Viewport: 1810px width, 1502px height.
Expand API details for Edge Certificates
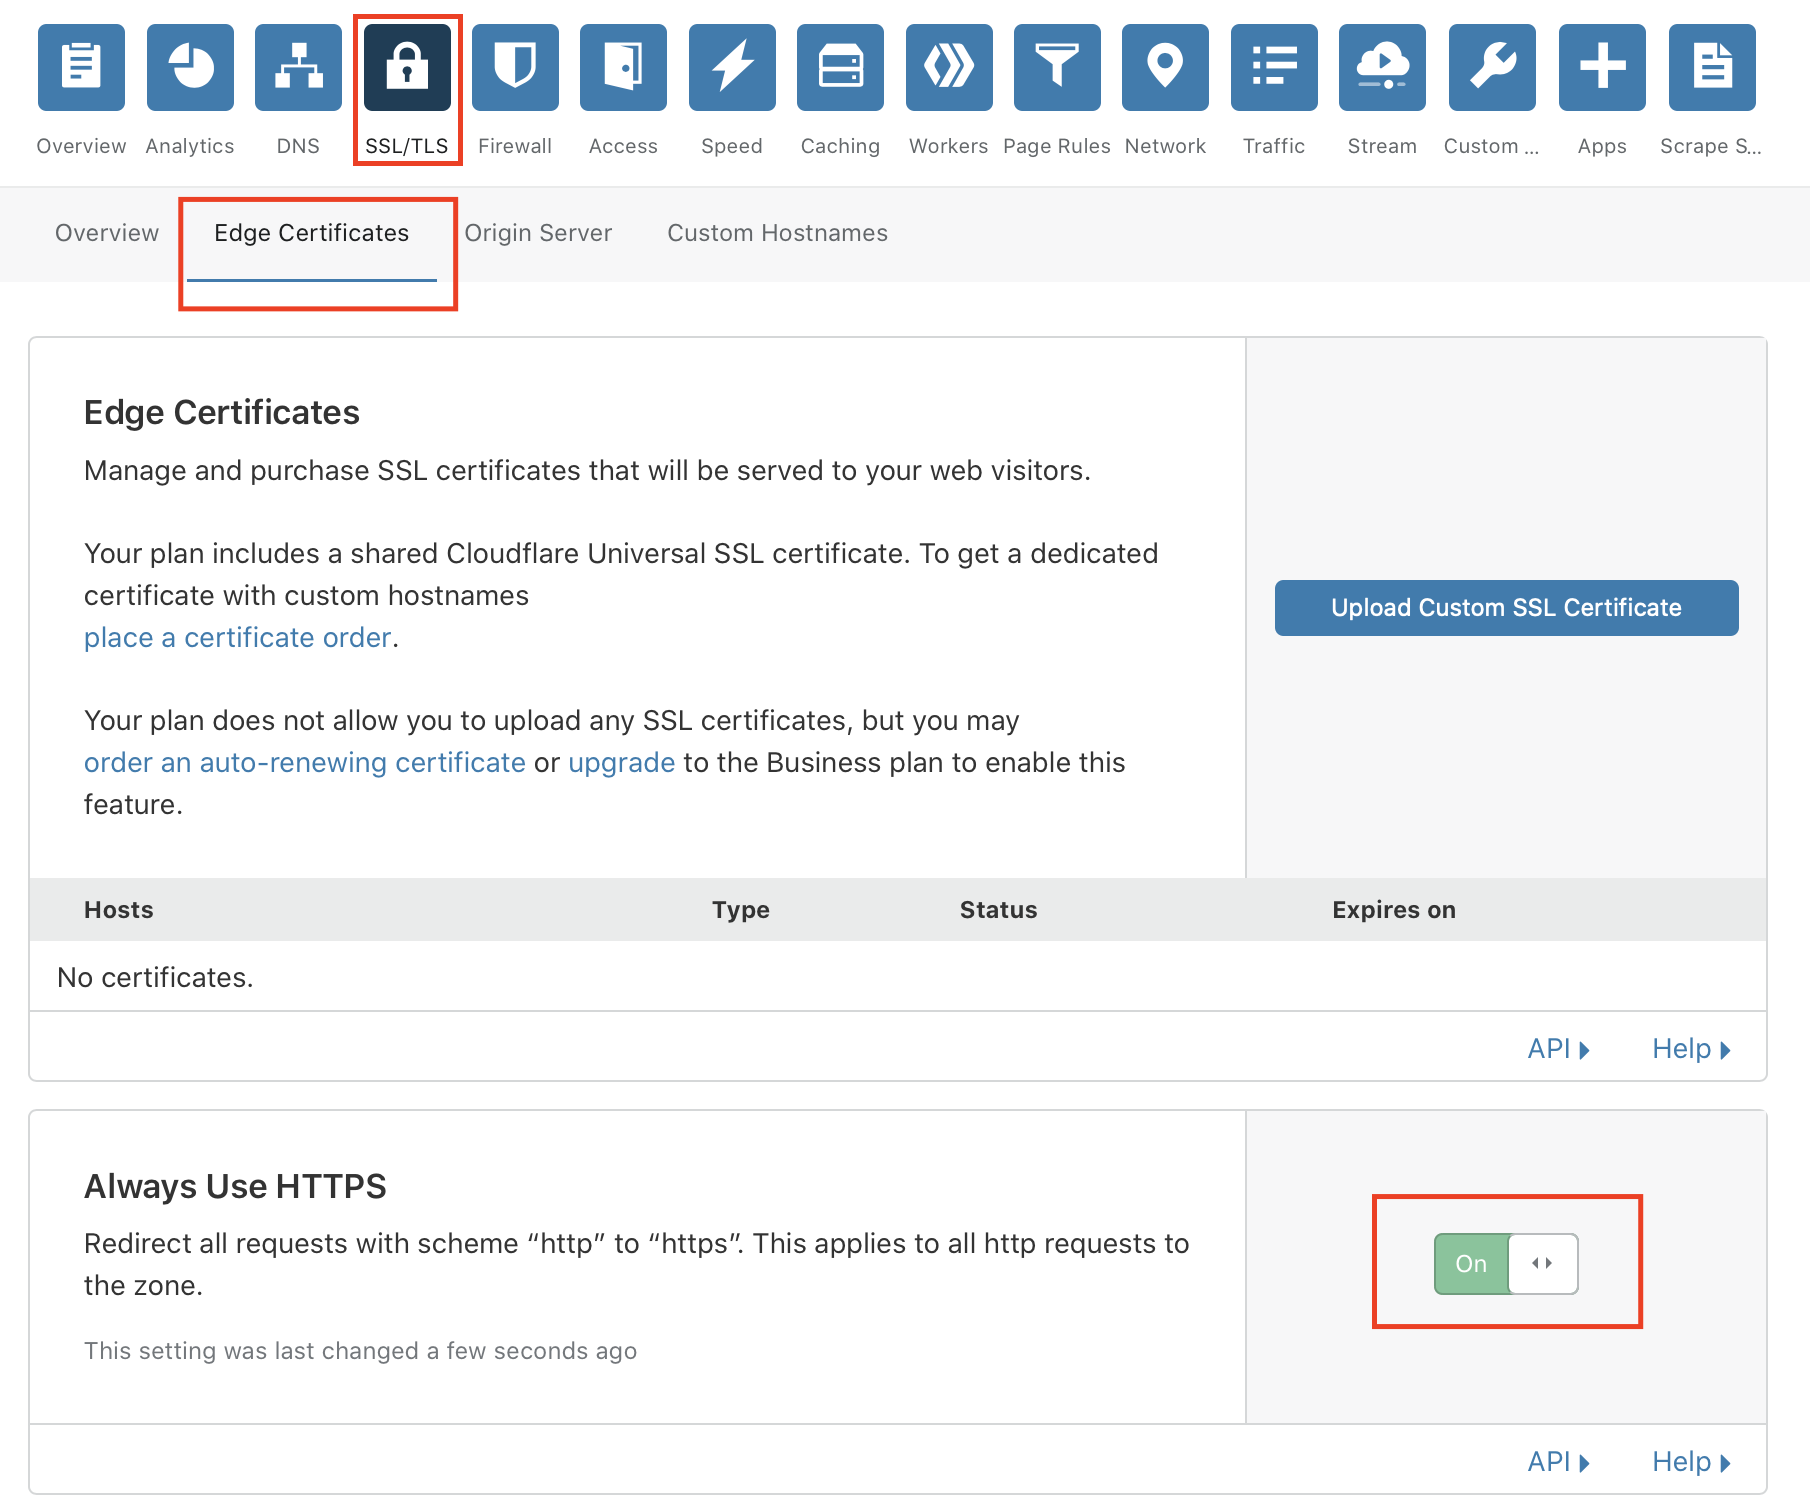[1558, 1049]
